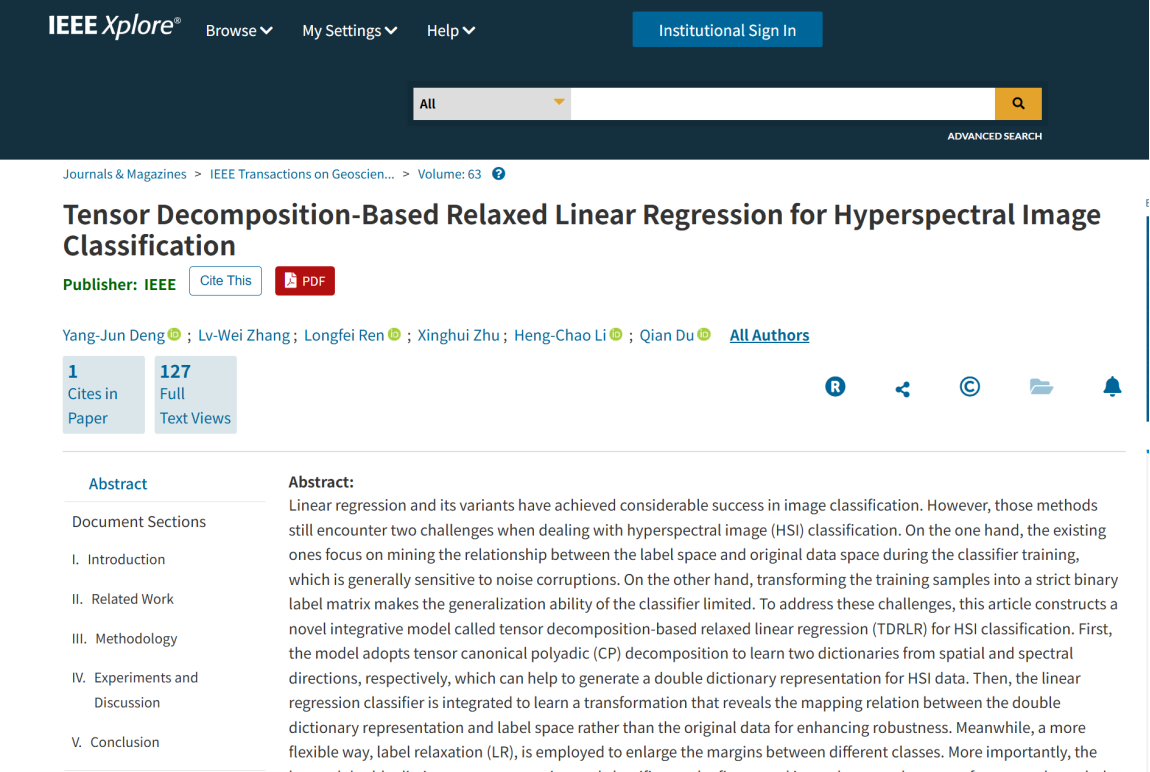Open the All Authors link
This screenshot has height=772, width=1150.
coord(769,335)
